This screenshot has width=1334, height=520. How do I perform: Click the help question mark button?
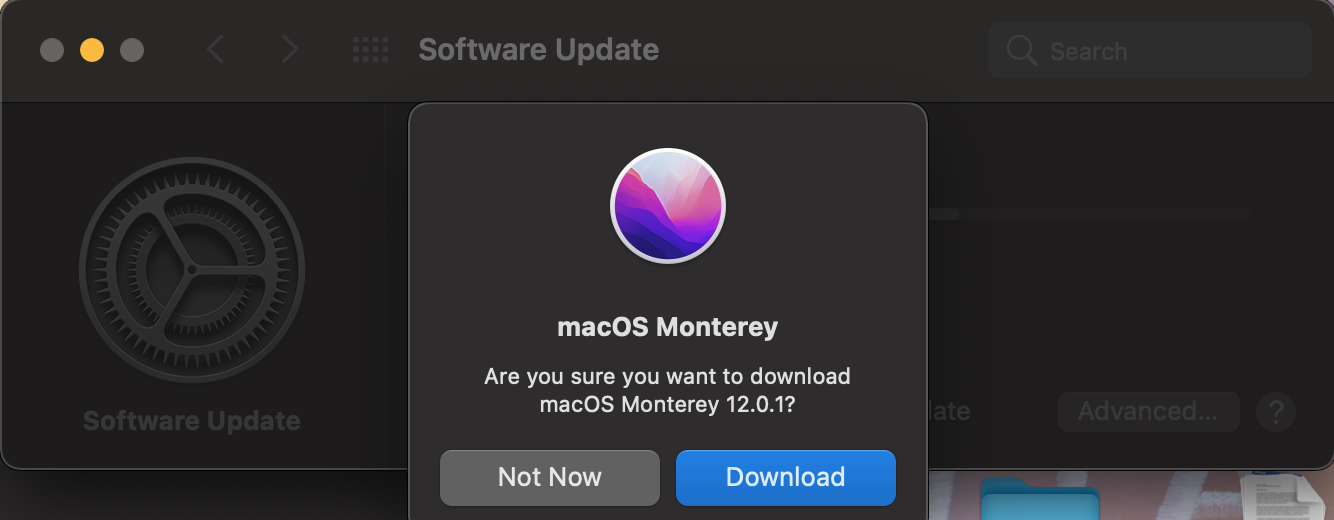point(1276,412)
